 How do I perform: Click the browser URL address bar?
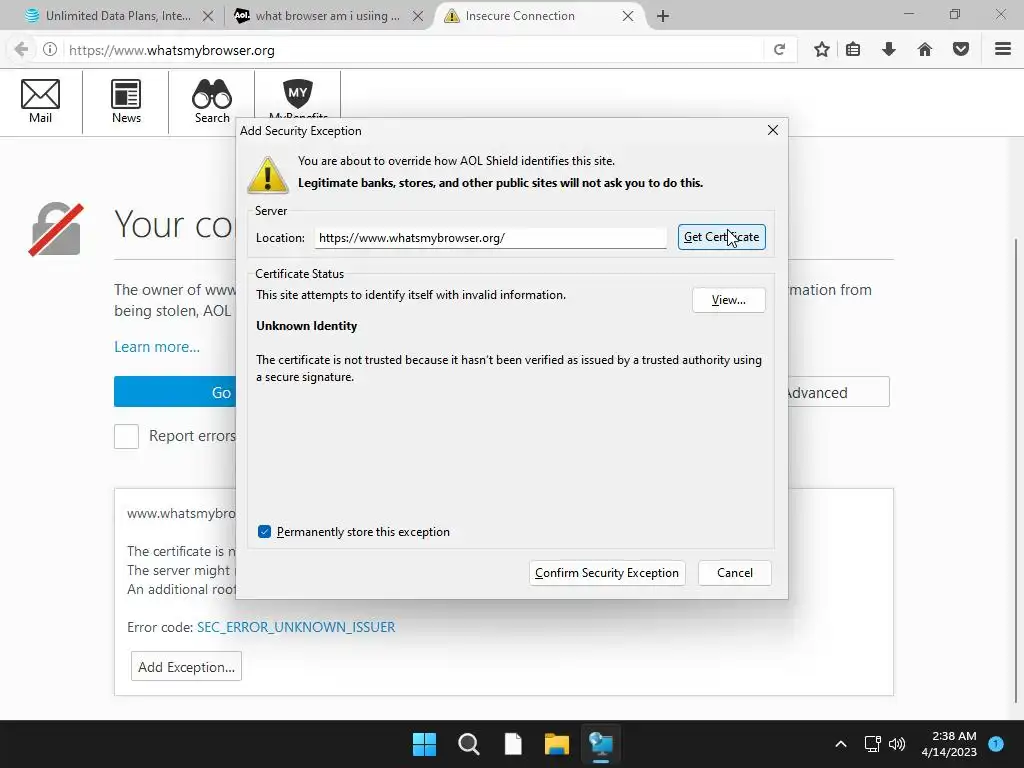[415, 50]
